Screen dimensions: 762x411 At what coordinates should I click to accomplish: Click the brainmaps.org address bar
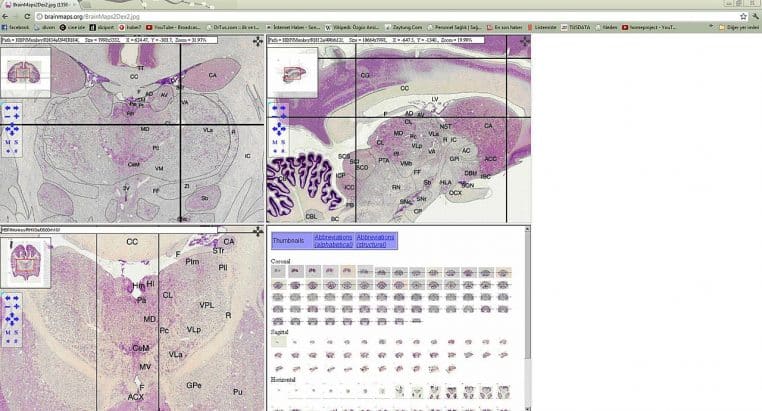(389, 17)
